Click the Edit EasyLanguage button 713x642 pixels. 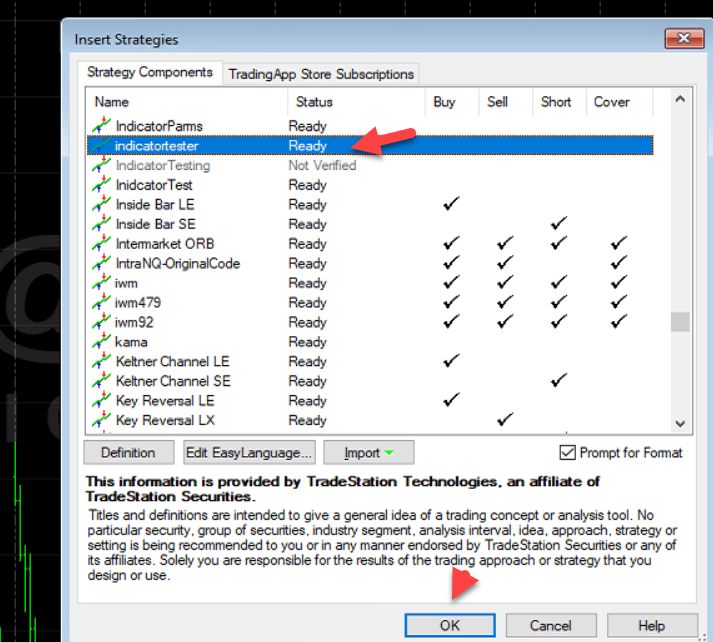[x=249, y=453]
